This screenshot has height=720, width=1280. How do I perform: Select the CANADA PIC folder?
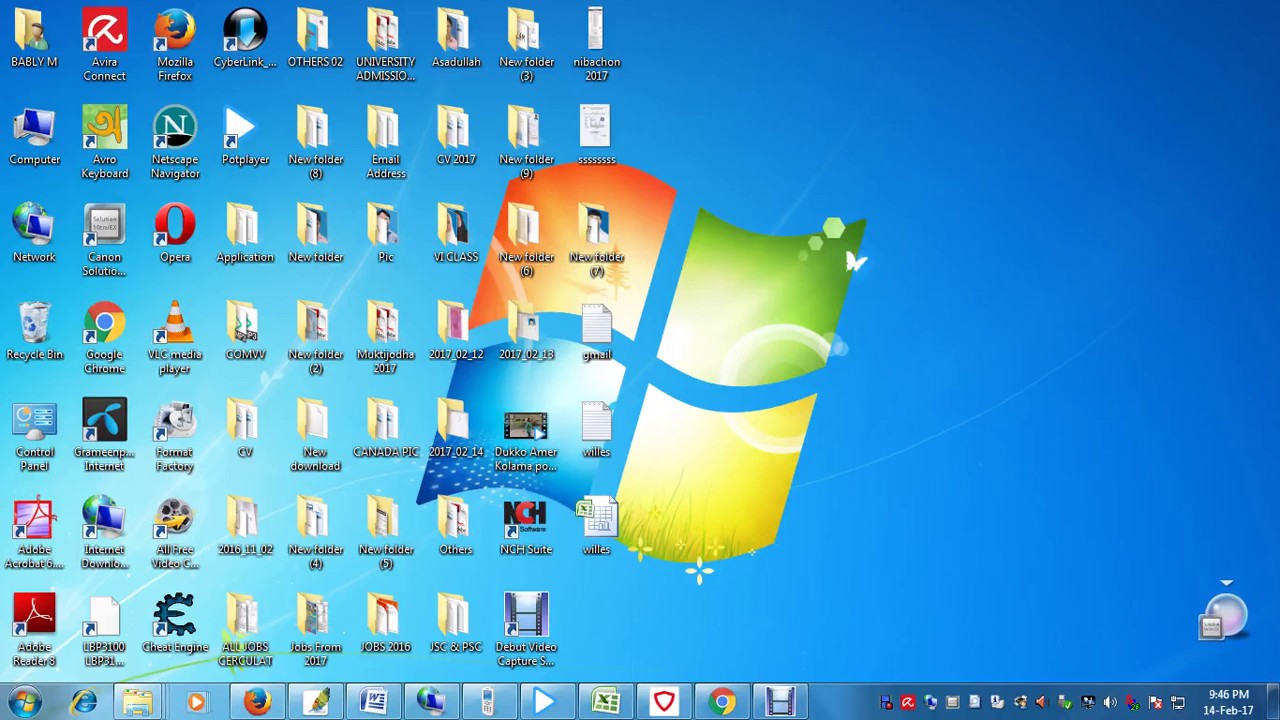[385, 429]
